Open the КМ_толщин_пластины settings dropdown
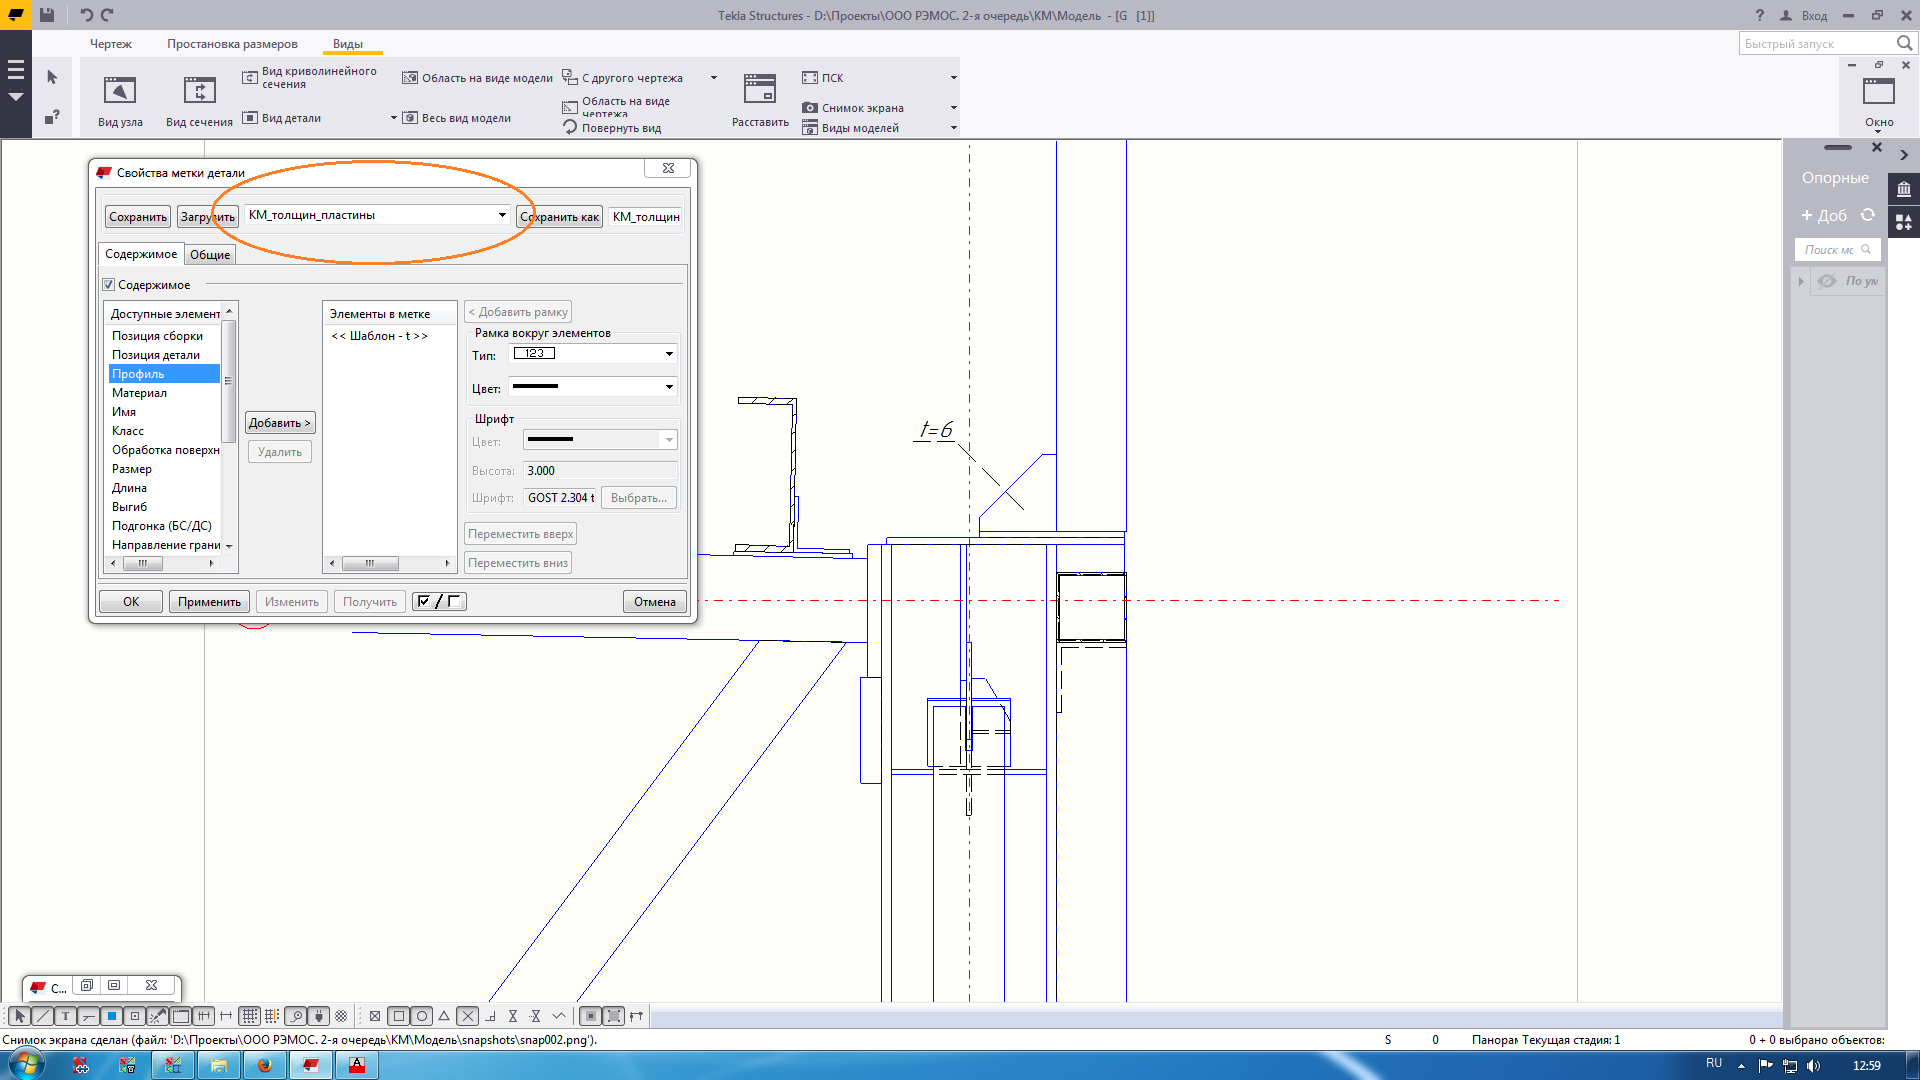Screen dimensions: 1920x1080 (x=502, y=215)
